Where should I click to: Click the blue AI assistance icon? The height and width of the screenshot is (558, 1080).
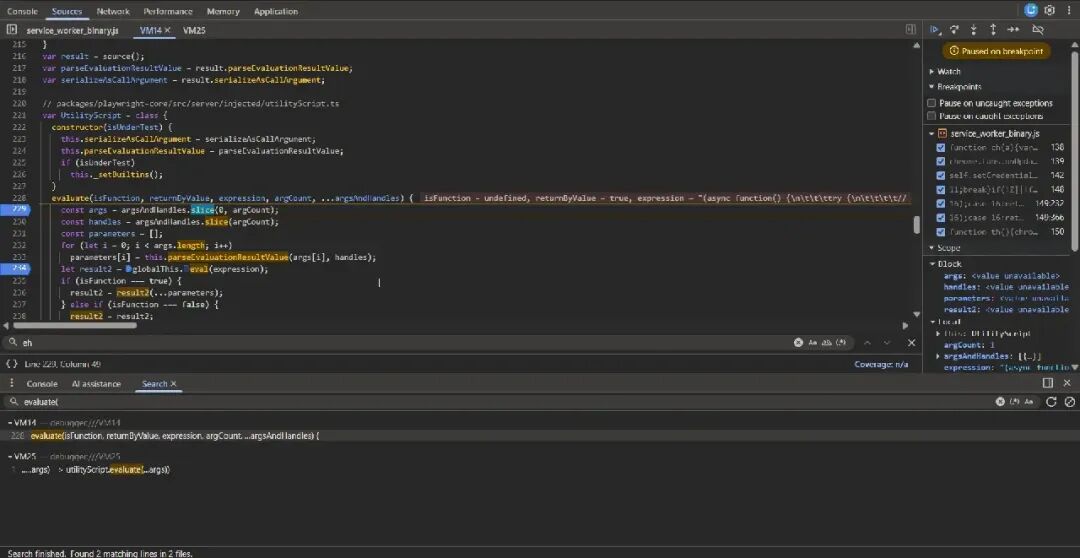(1030, 10)
